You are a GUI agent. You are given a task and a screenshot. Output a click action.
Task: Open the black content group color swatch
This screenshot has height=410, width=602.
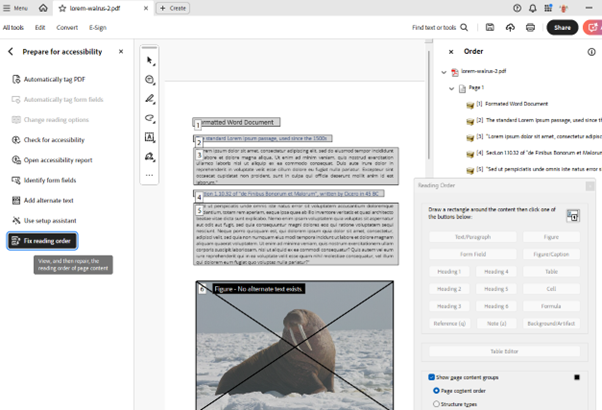coord(577,377)
